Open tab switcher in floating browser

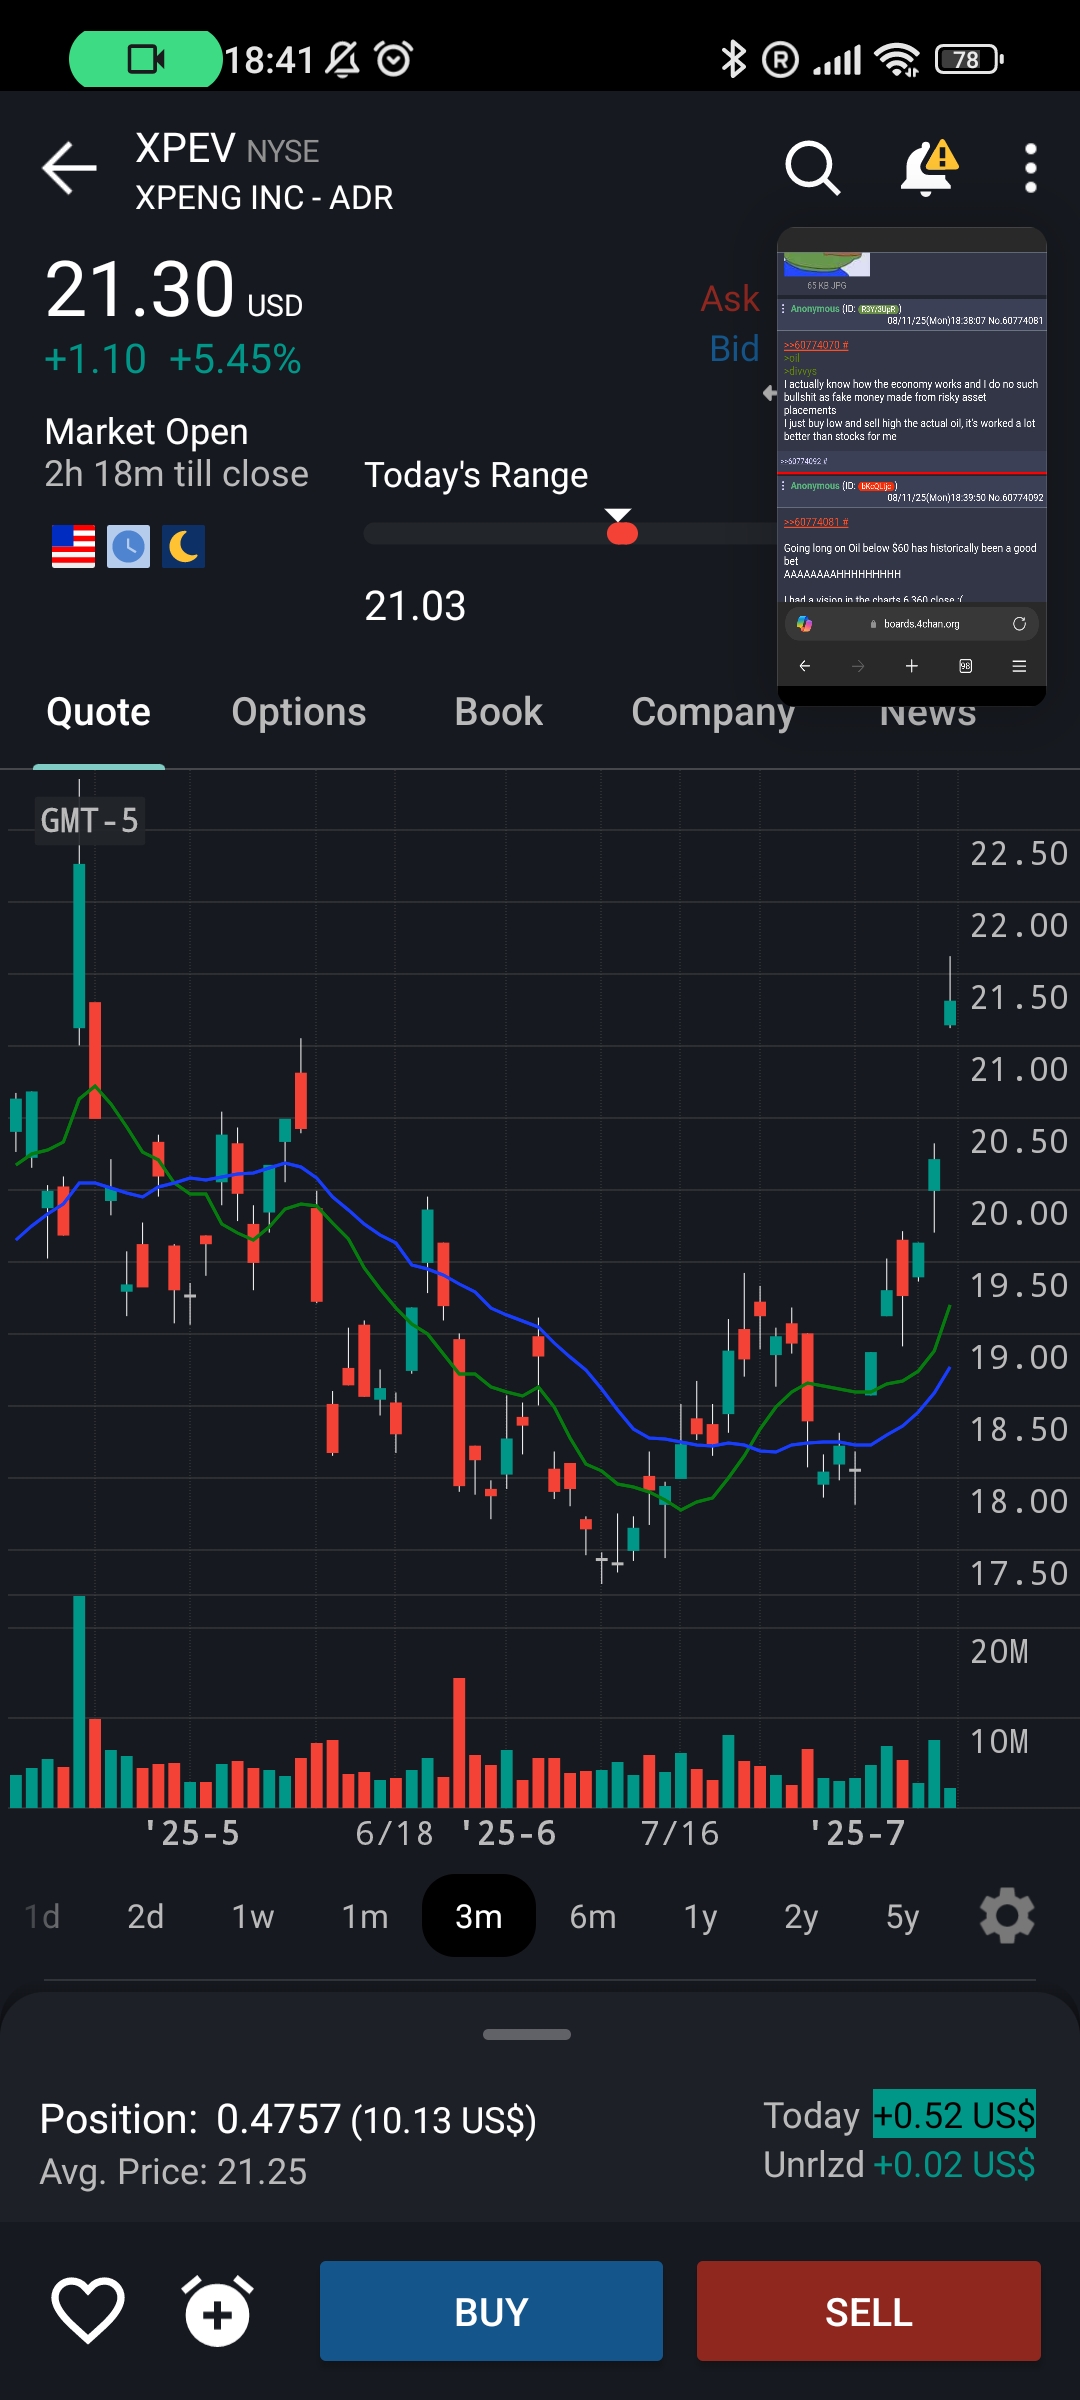point(966,666)
